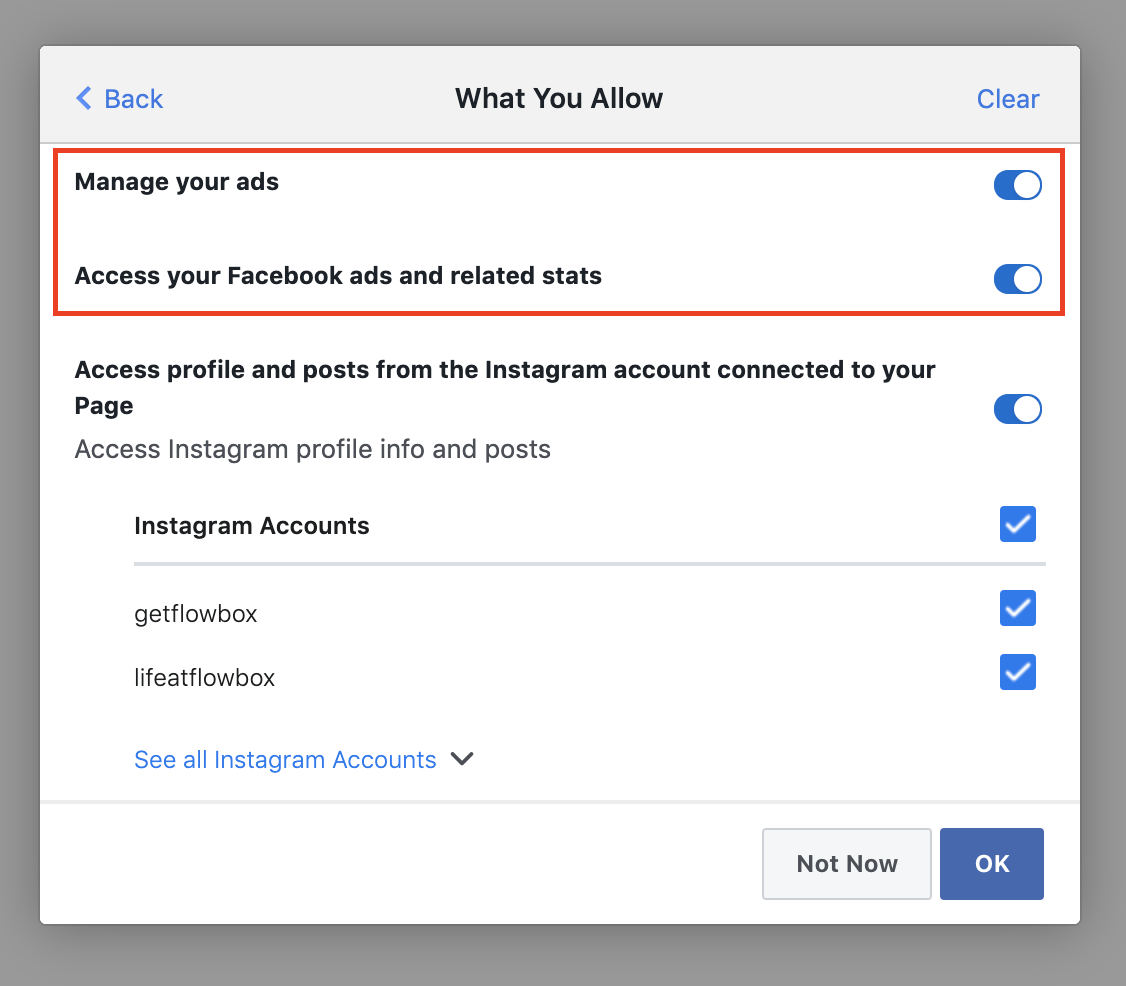Click the Back text link

(133, 99)
